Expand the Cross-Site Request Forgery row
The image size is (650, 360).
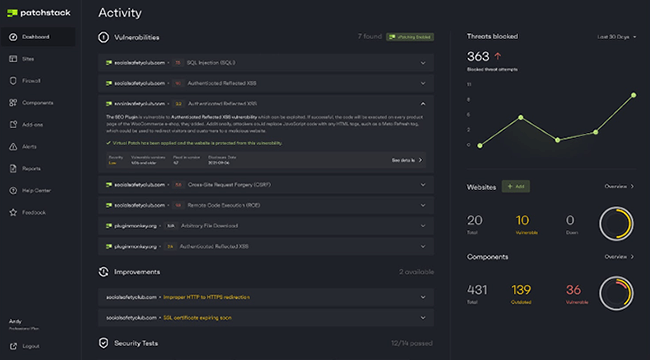[x=266, y=185]
